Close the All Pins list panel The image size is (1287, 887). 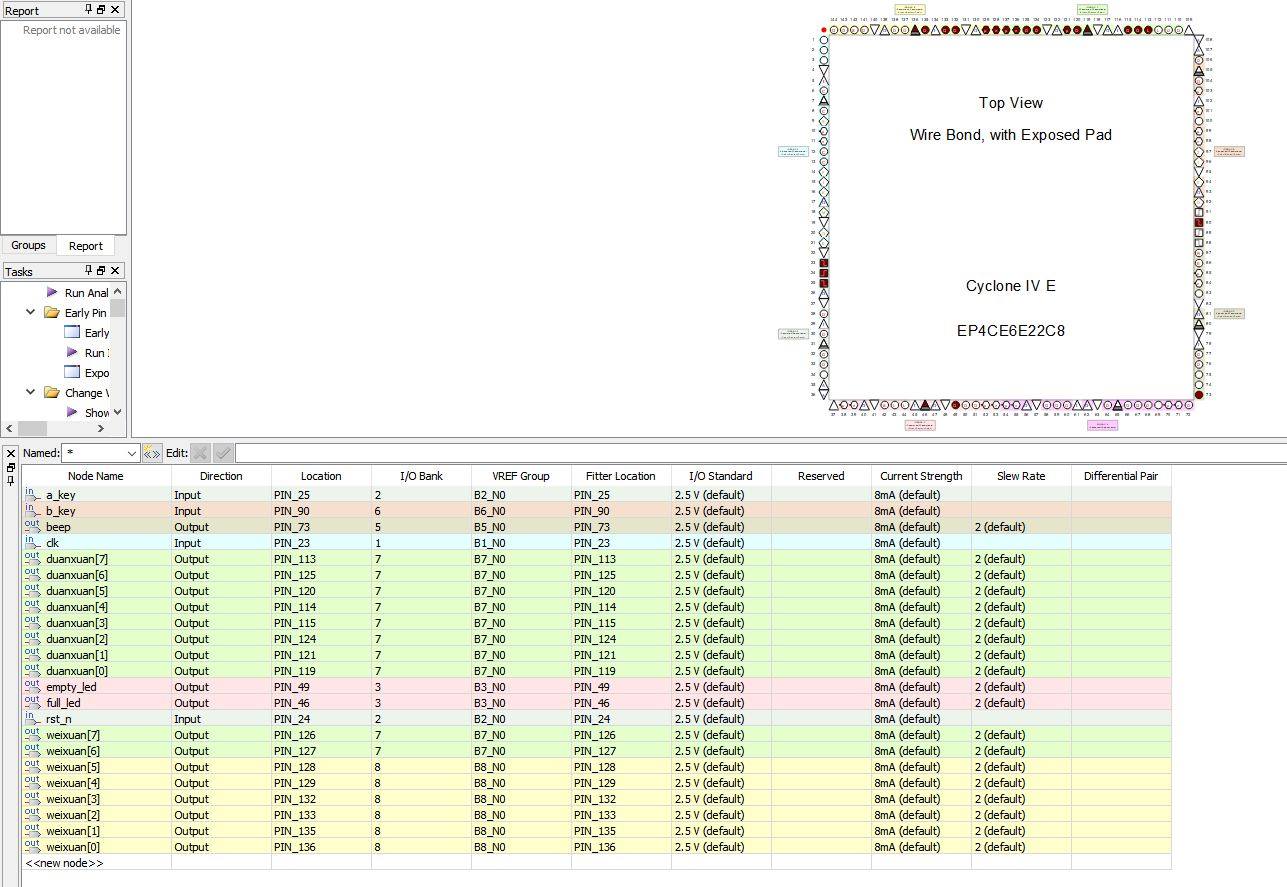(x=11, y=454)
